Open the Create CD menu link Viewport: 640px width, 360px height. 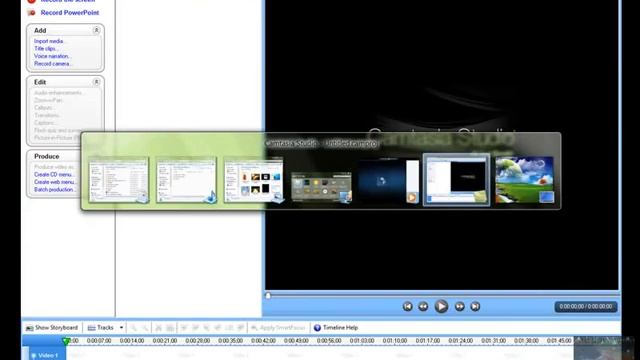[54, 174]
